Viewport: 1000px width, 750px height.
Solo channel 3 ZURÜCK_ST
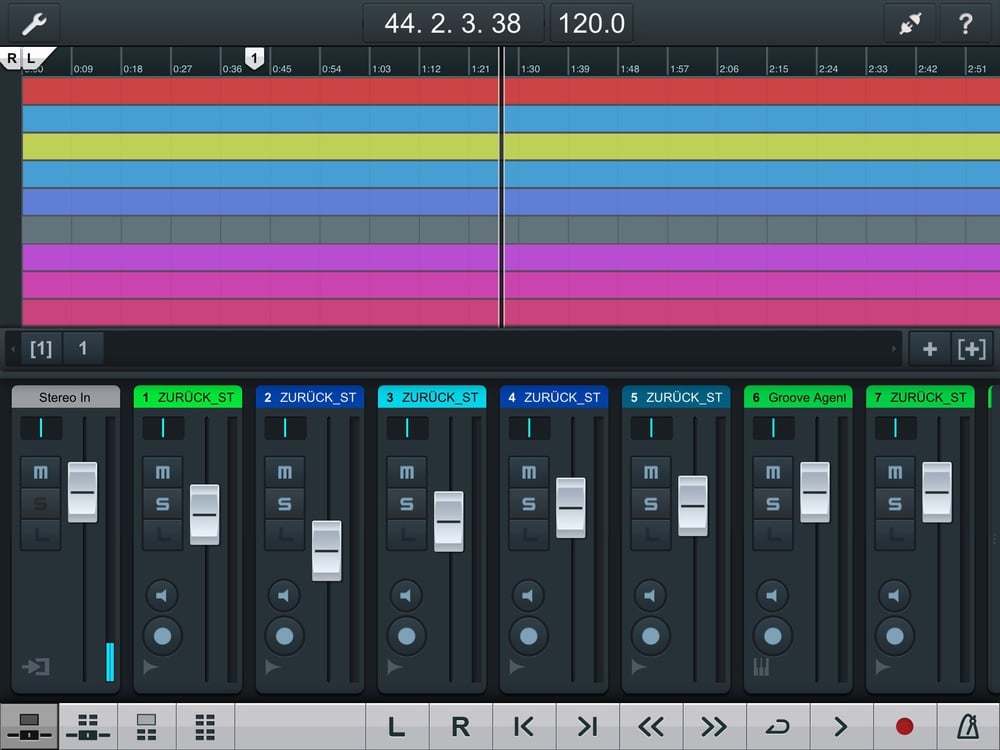click(407, 504)
